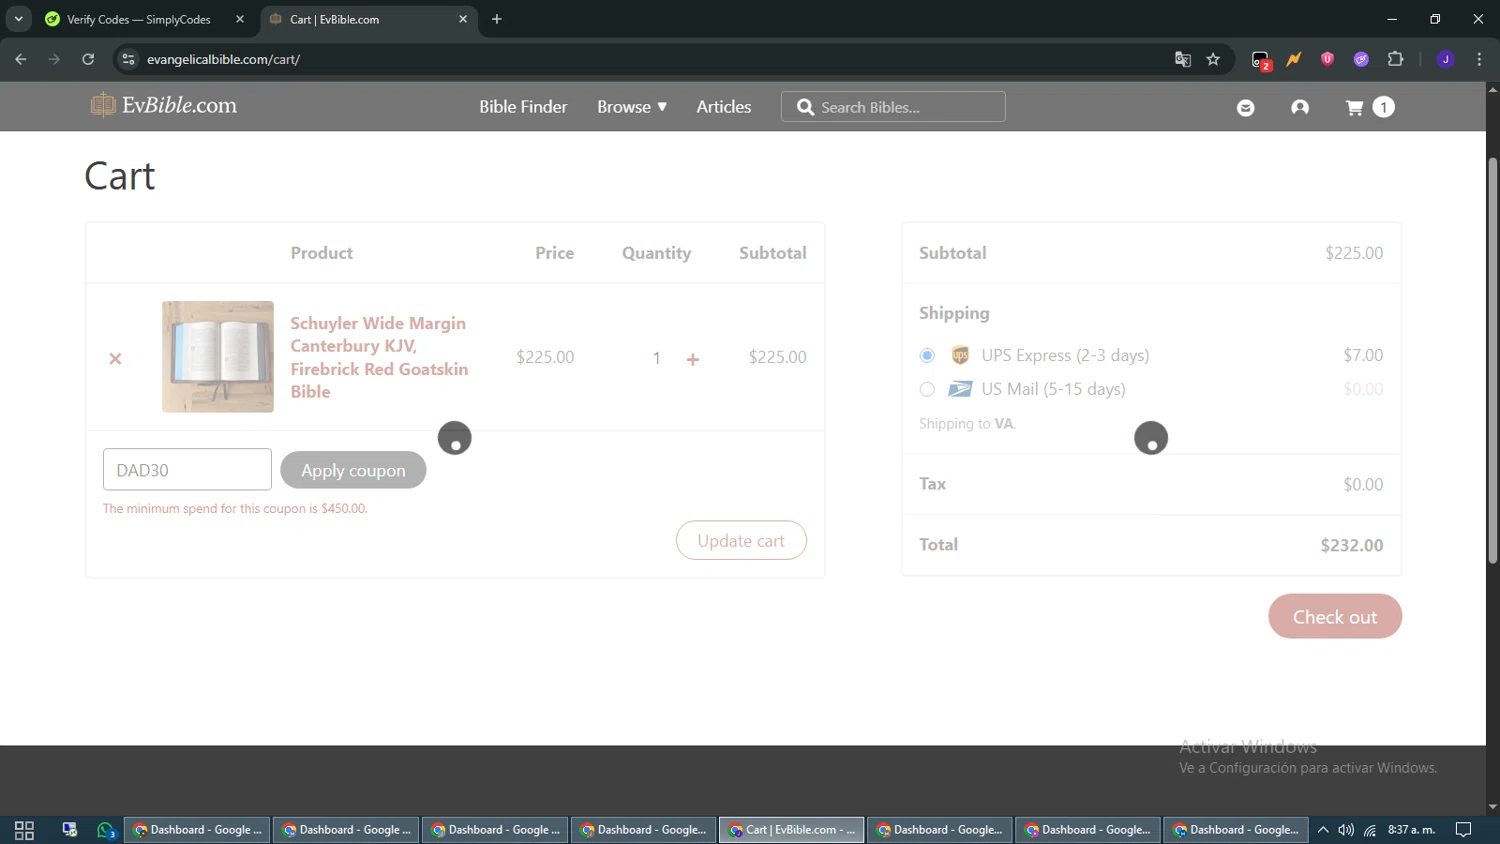Open the extension with red badge 2
Screen dimensions: 1500x844
tap(1261, 60)
